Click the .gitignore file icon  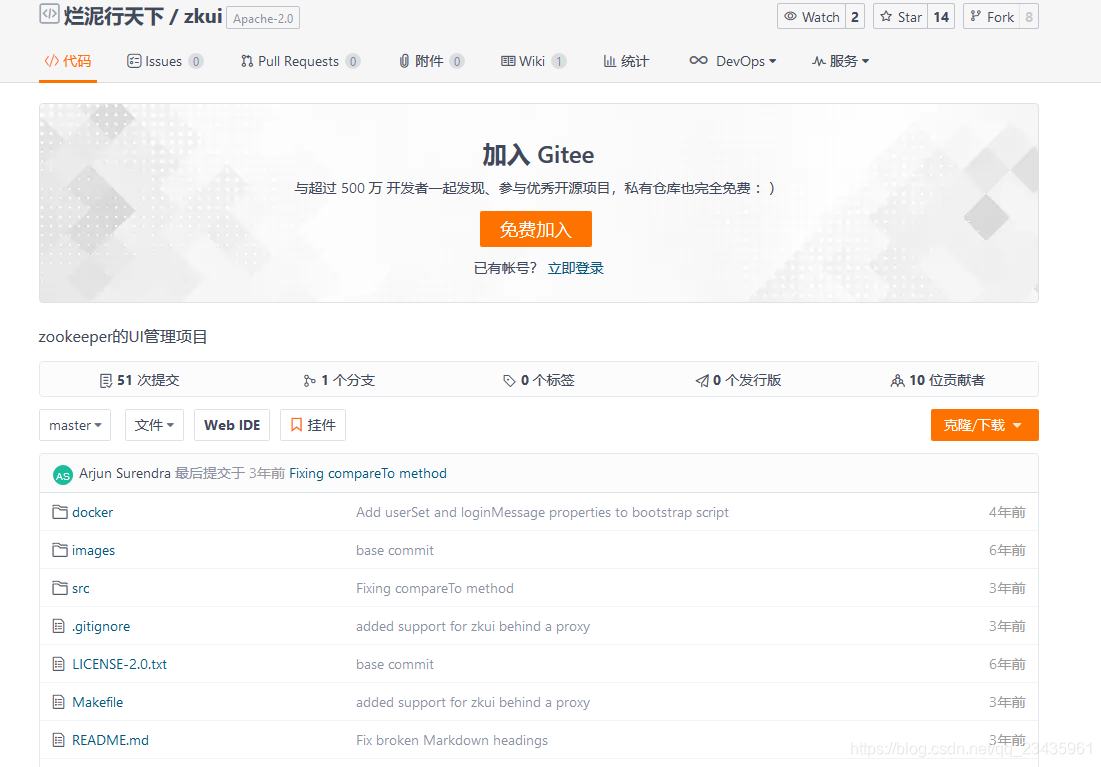pos(59,626)
